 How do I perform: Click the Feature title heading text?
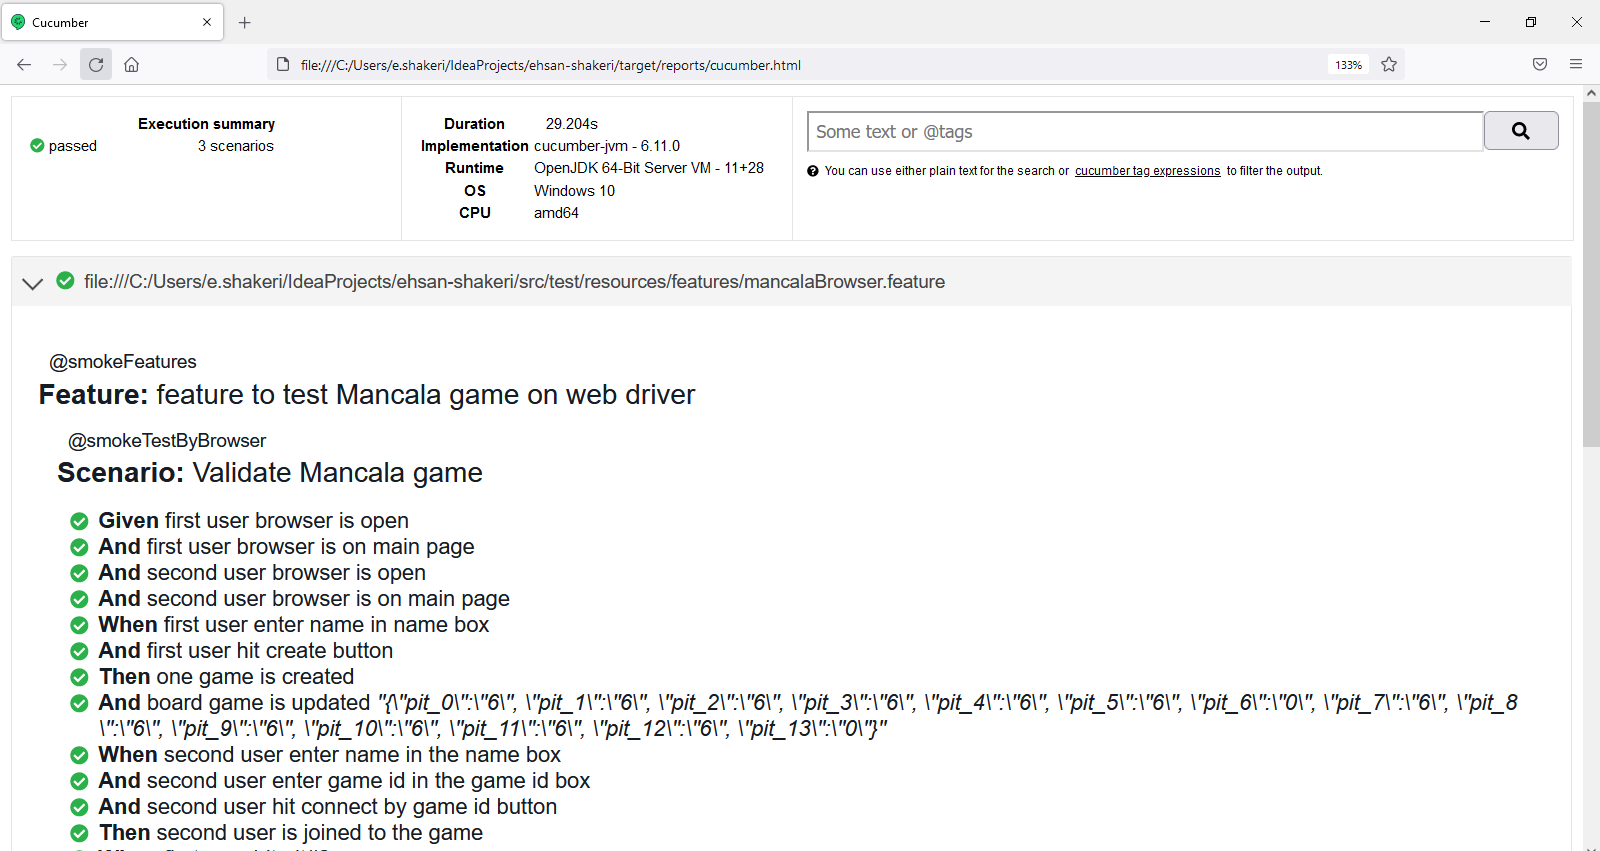(x=367, y=395)
